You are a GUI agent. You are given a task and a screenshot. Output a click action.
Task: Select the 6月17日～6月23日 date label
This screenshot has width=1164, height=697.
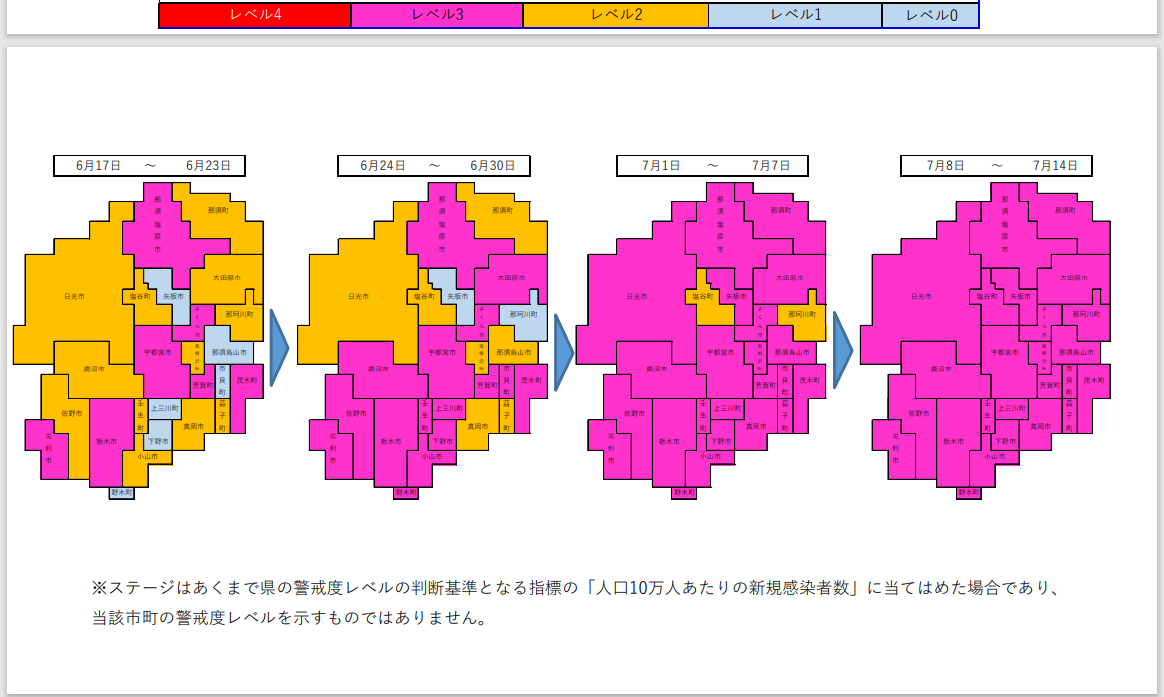pos(149,166)
